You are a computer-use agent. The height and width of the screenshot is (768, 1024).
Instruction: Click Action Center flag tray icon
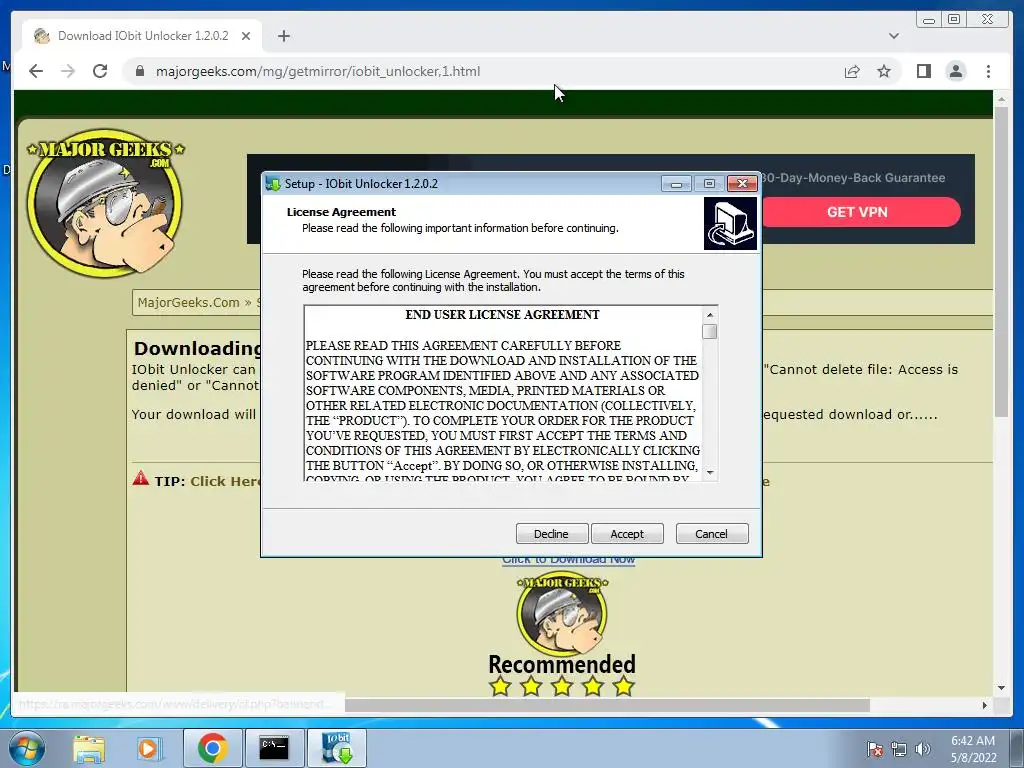(874, 749)
